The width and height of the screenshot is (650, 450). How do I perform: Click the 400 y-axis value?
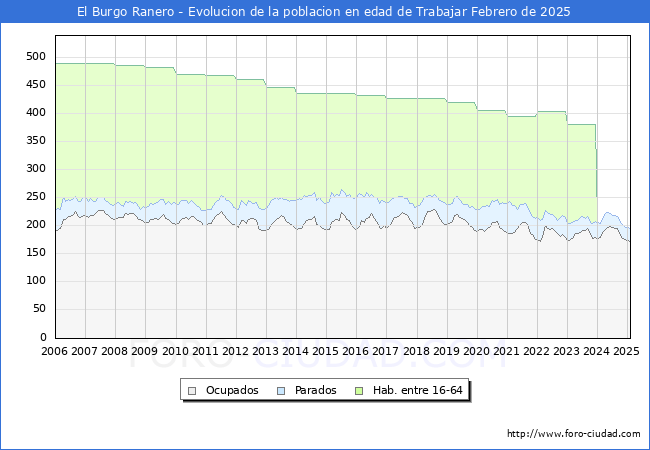click(x=36, y=113)
